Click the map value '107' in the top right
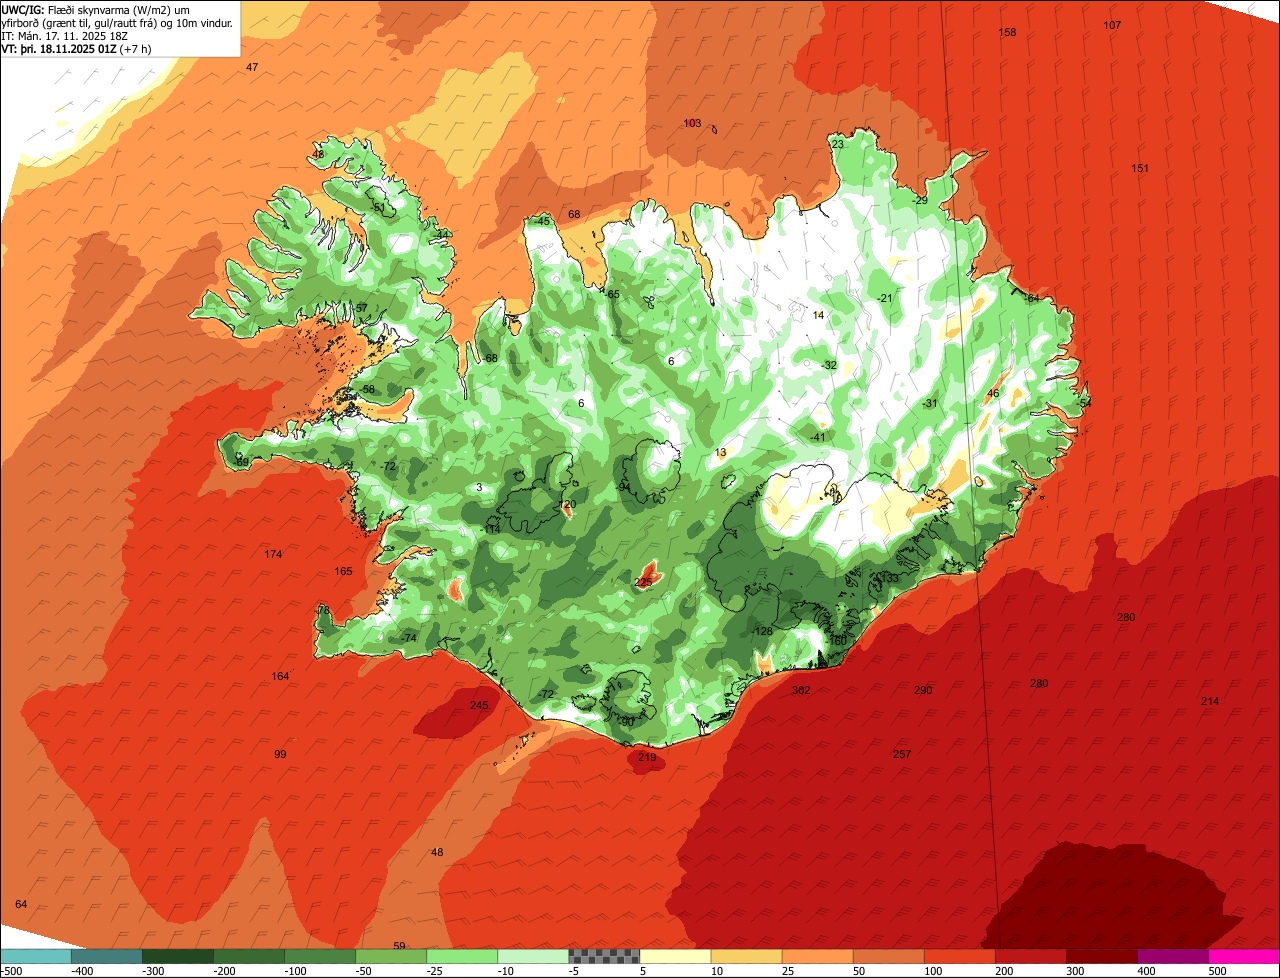Viewport: 1280px width, 978px height. 1112,24
